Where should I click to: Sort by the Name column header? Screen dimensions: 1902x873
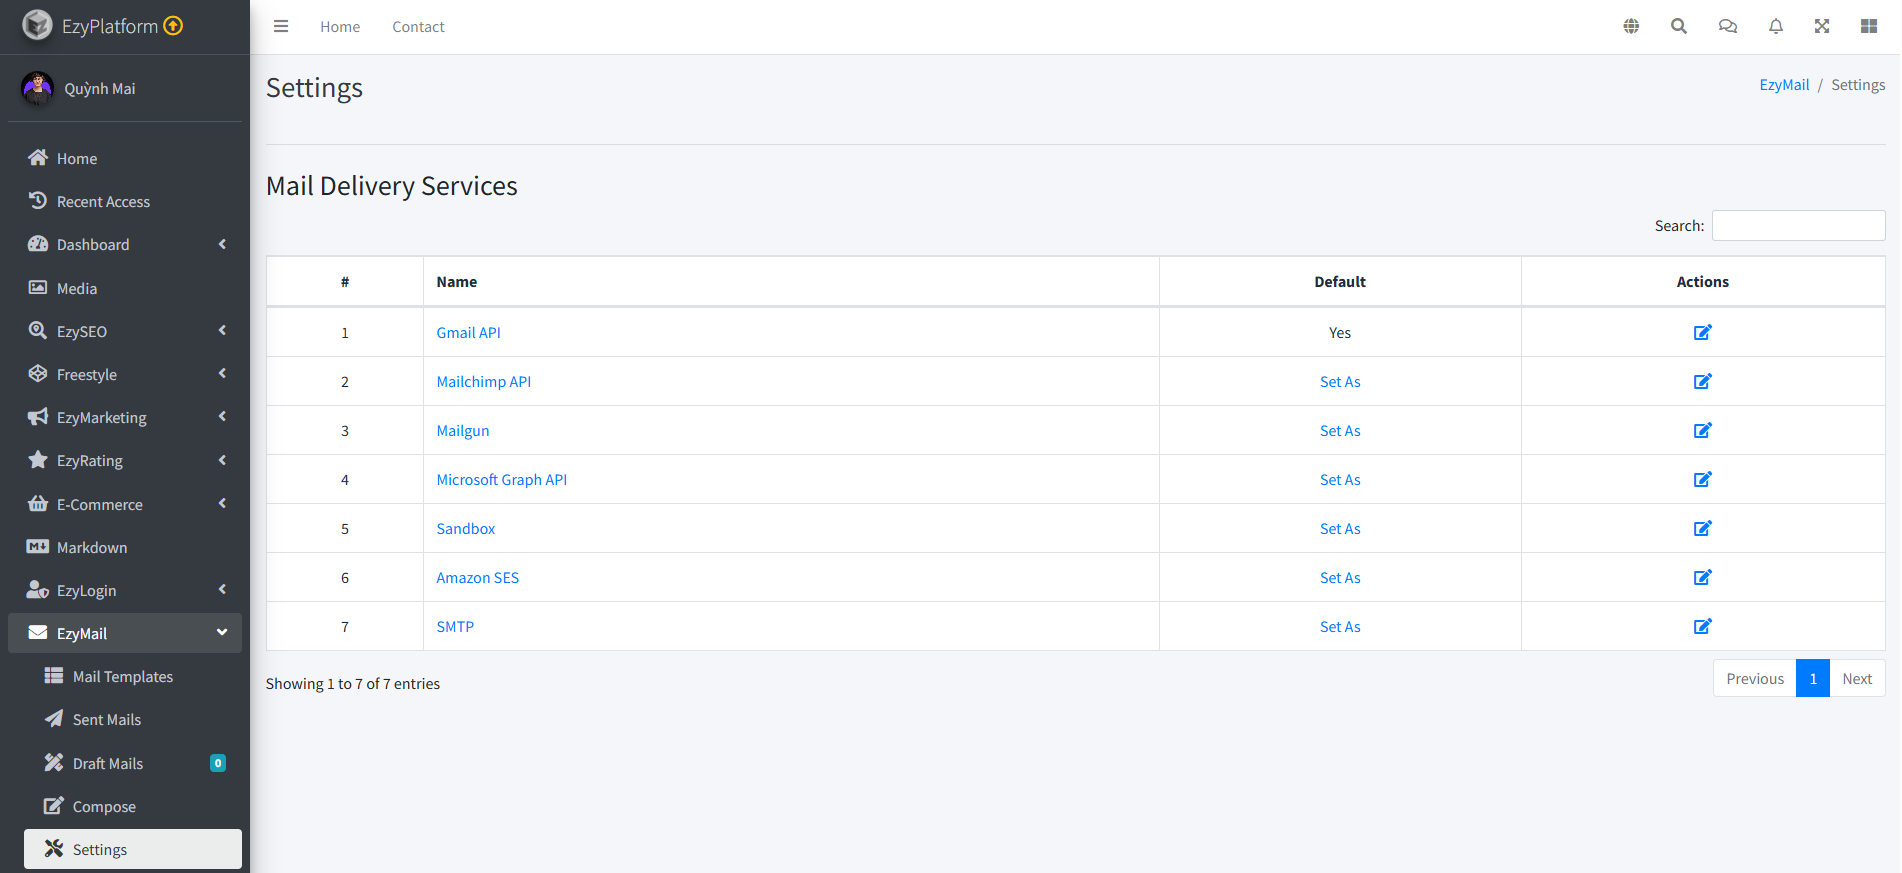point(791,282)
